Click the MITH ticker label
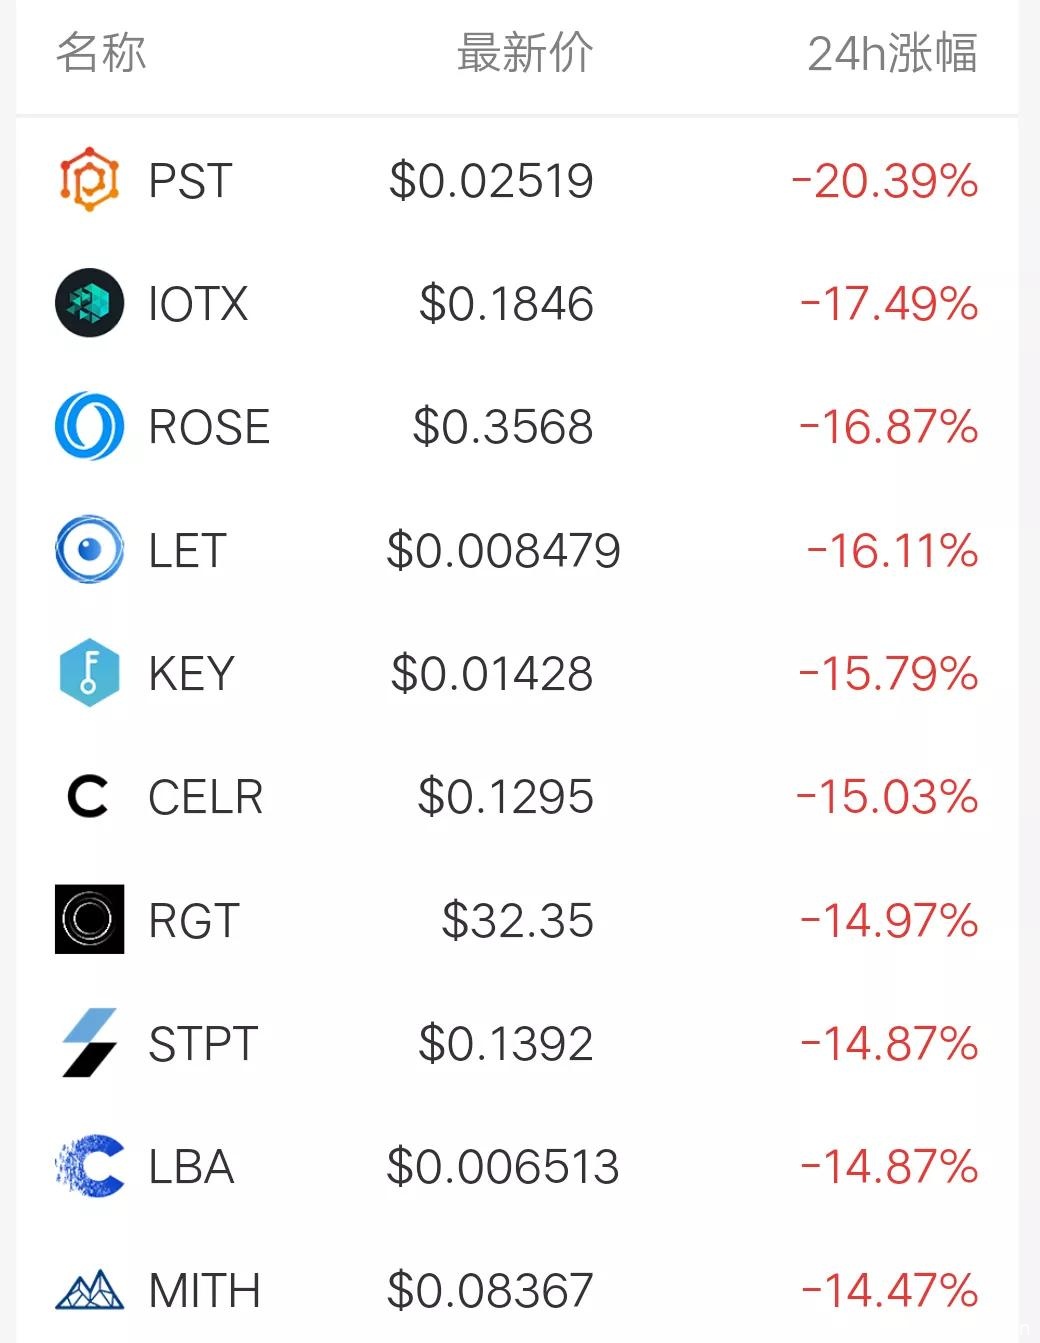This screenshot has width=1040, height=1343. click(204, 1290)
